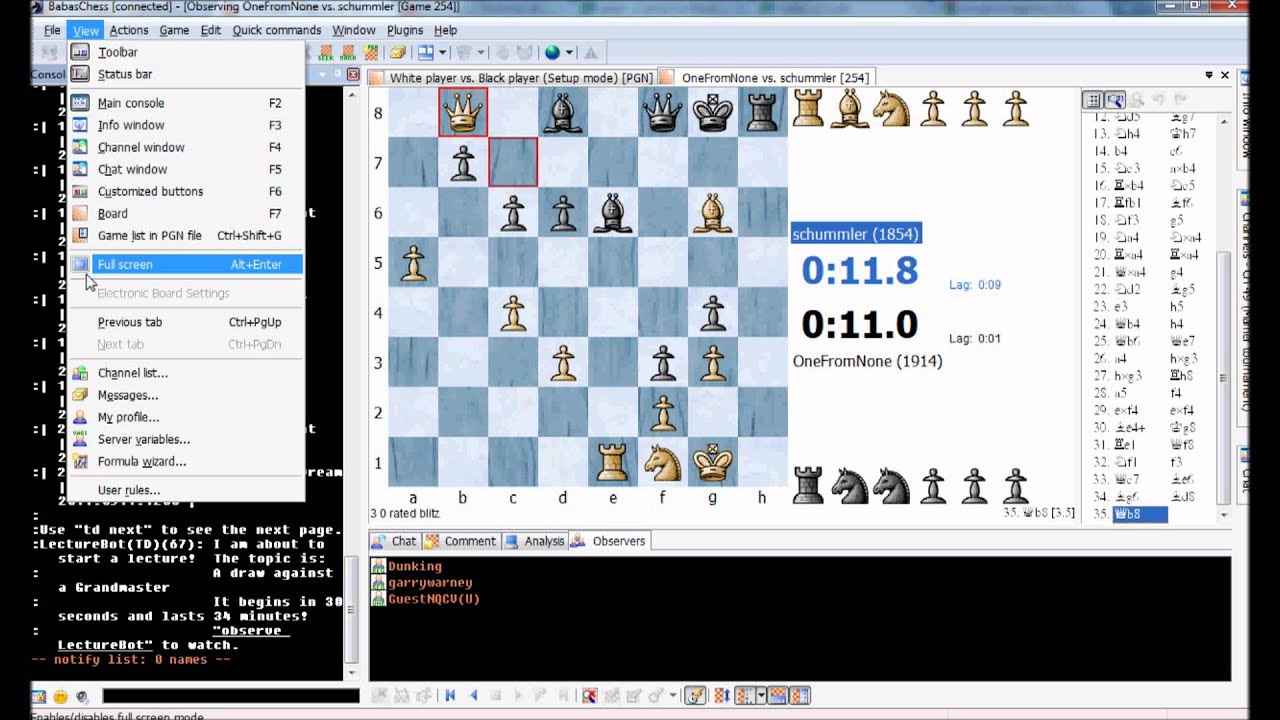
Task: Open User rules from View menu
Action: pyautogui.click(x=185, y=490)
